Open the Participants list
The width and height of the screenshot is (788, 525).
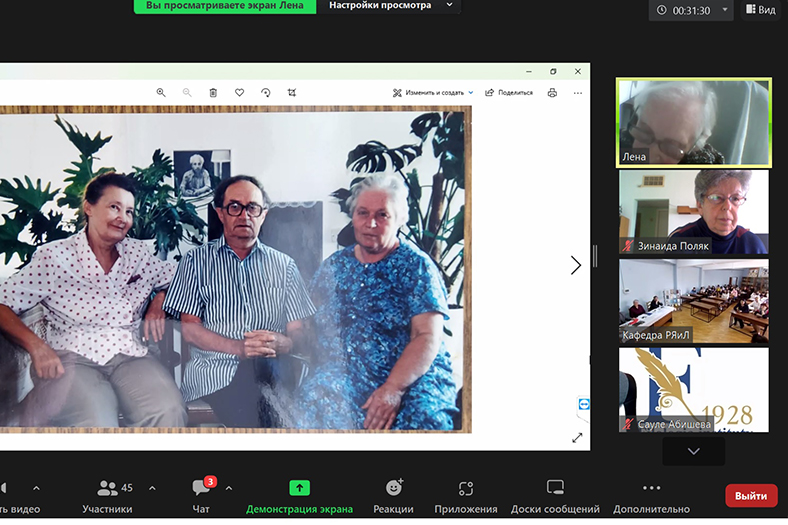click(x=107, y=489)
